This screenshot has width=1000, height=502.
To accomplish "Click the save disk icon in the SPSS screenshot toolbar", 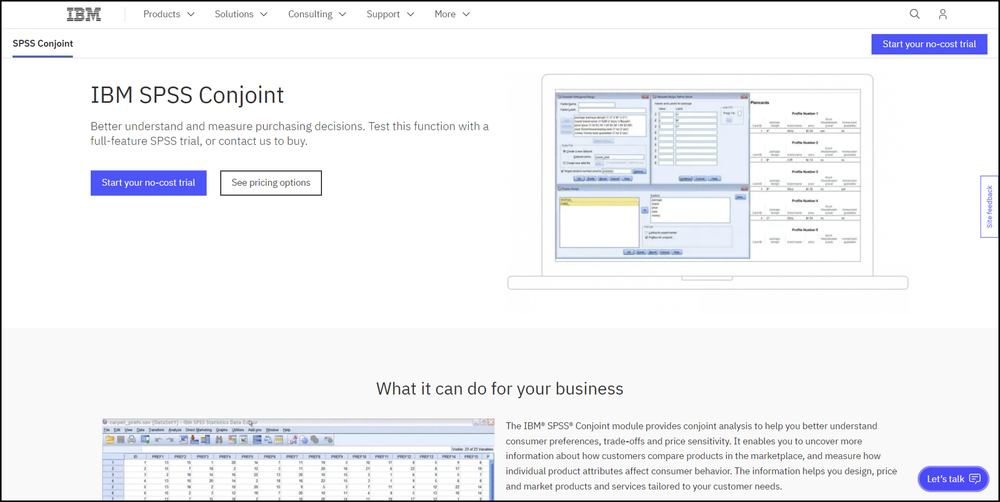I will click(121, 439).
